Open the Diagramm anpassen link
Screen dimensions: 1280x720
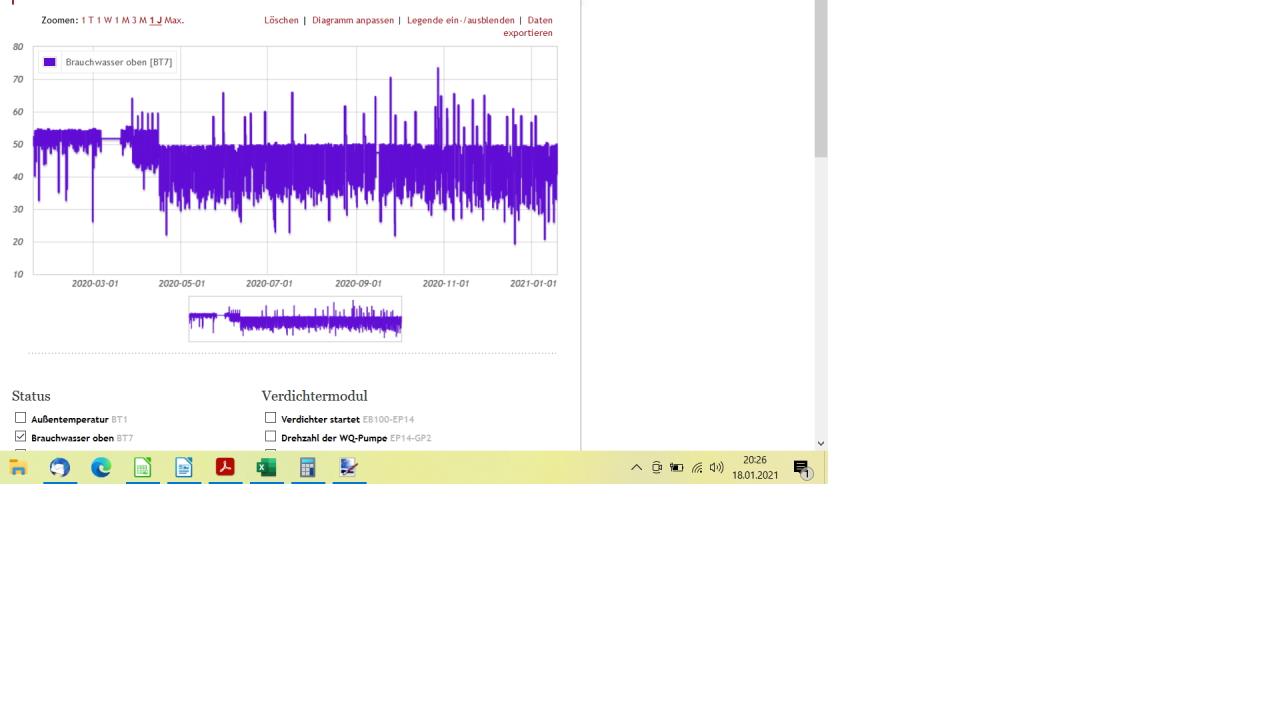point(353,20)
